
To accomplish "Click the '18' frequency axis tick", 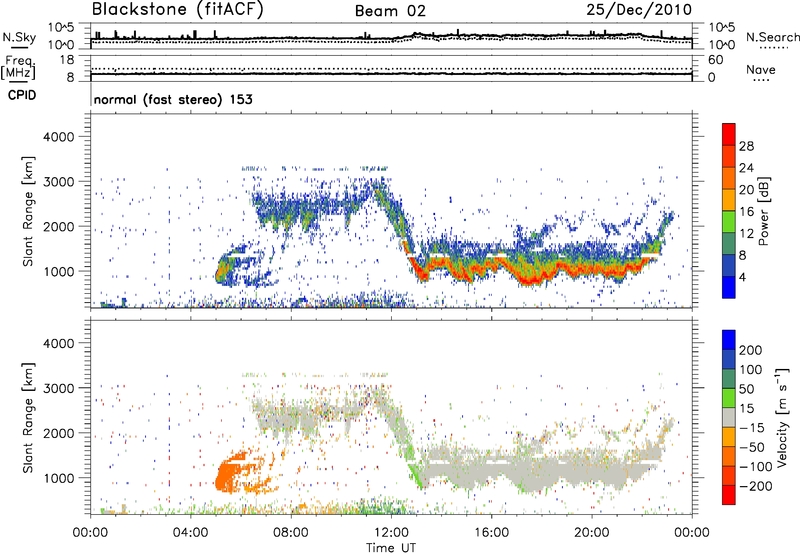I will tap(67, 60).
